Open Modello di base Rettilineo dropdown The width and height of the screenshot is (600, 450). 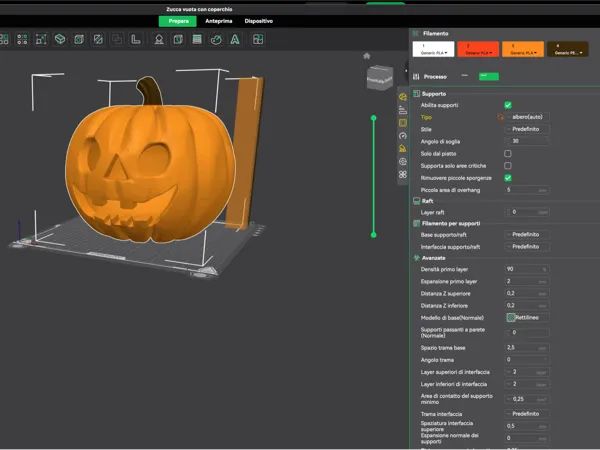[527, 318]
